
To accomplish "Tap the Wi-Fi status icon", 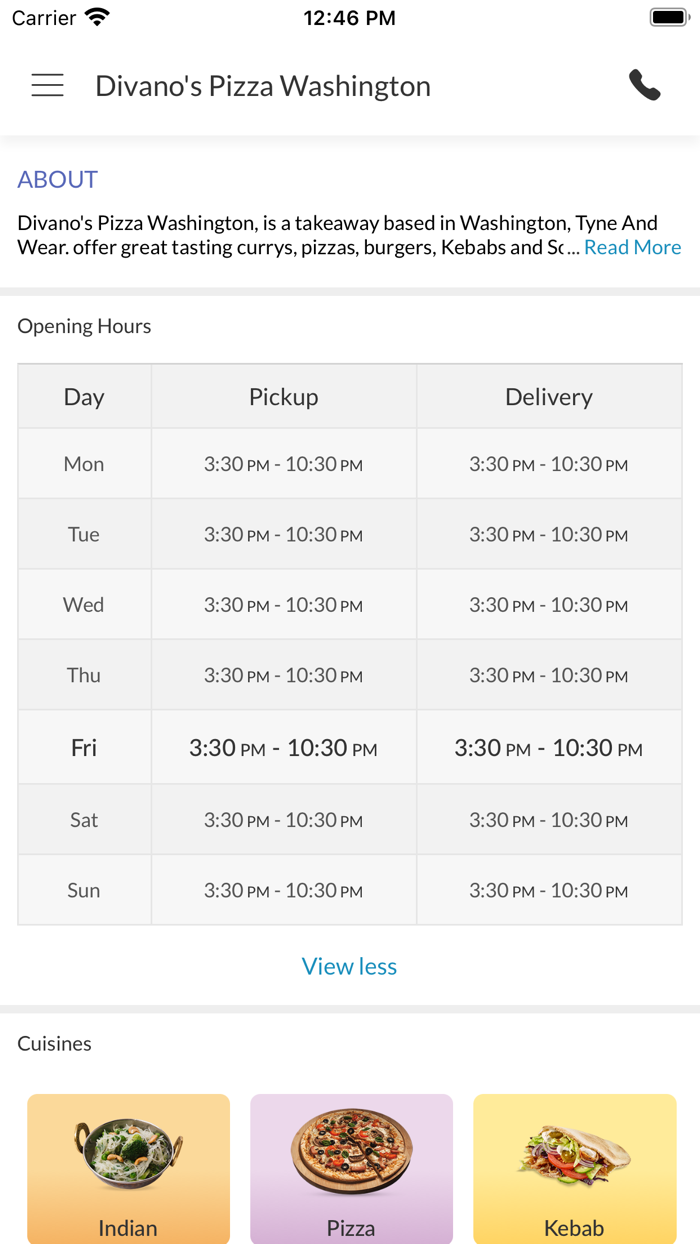I will point(97,17).
